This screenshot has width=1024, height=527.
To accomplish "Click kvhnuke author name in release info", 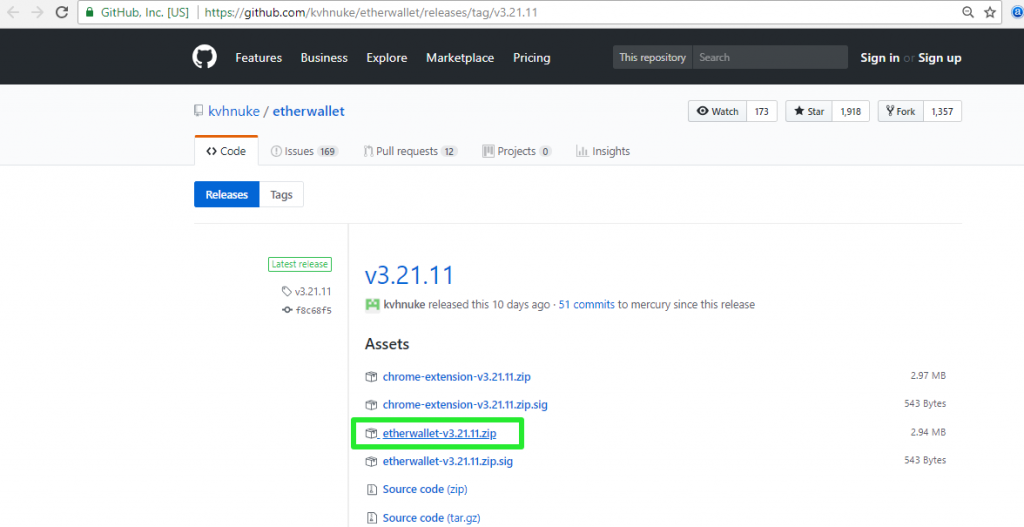I will tap(404, 304).
